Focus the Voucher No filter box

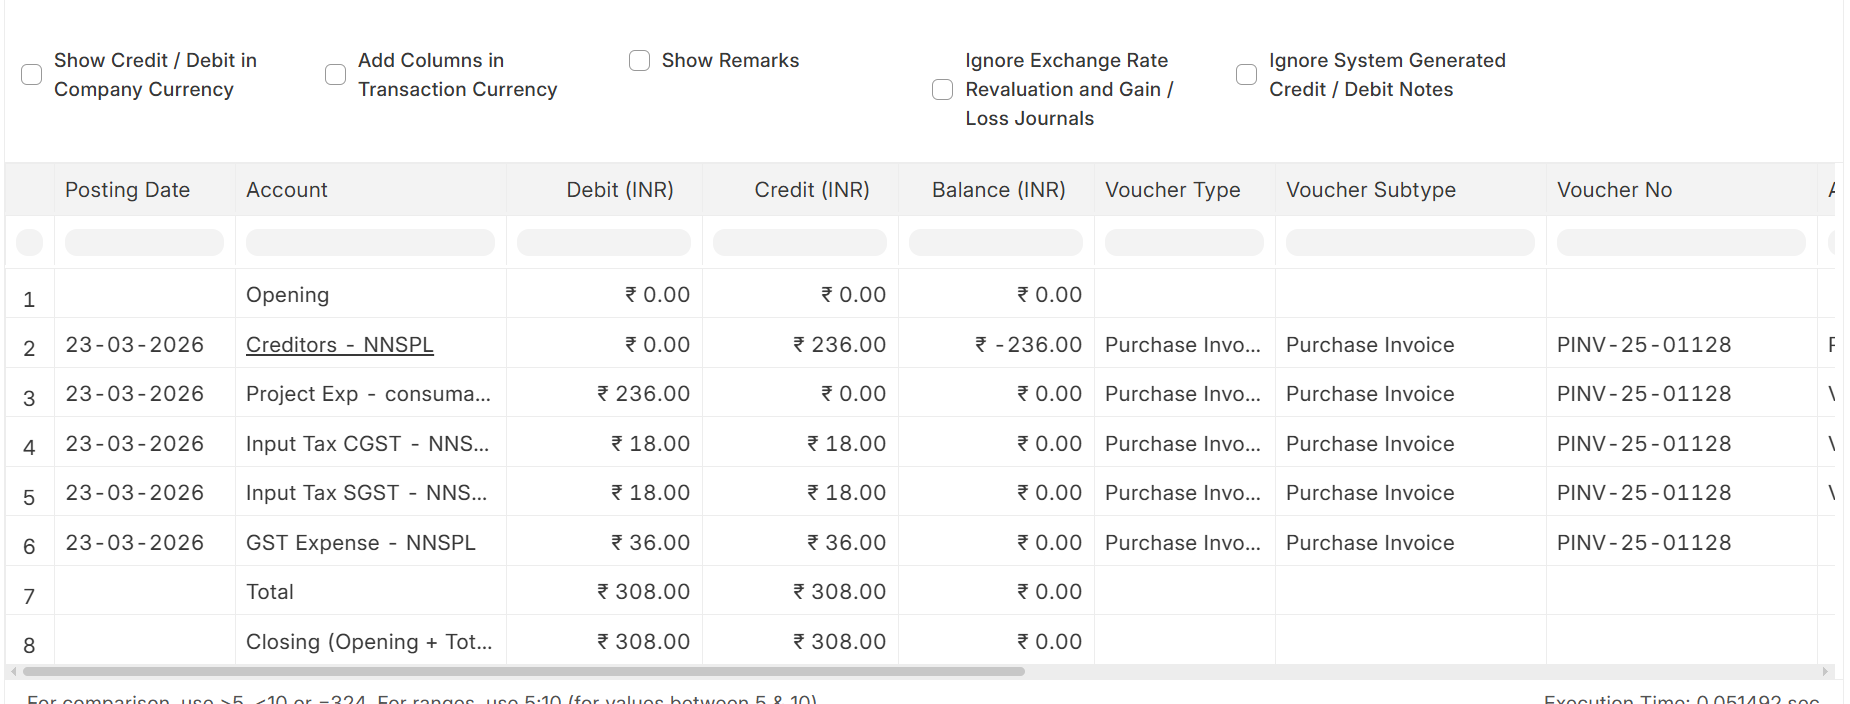pyautogui.click(x=1680, y=243)
